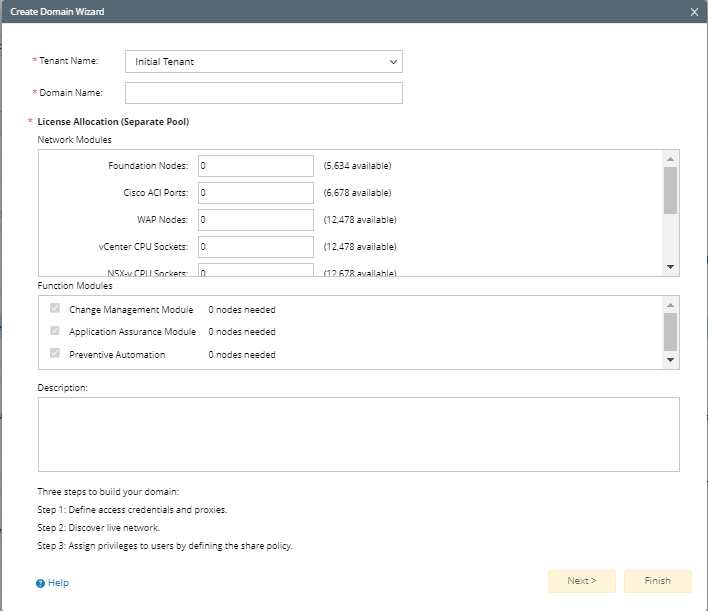708x611 pixels.
Task: Open the Help link
Action: pyautogui.click(x=58, y=583)
